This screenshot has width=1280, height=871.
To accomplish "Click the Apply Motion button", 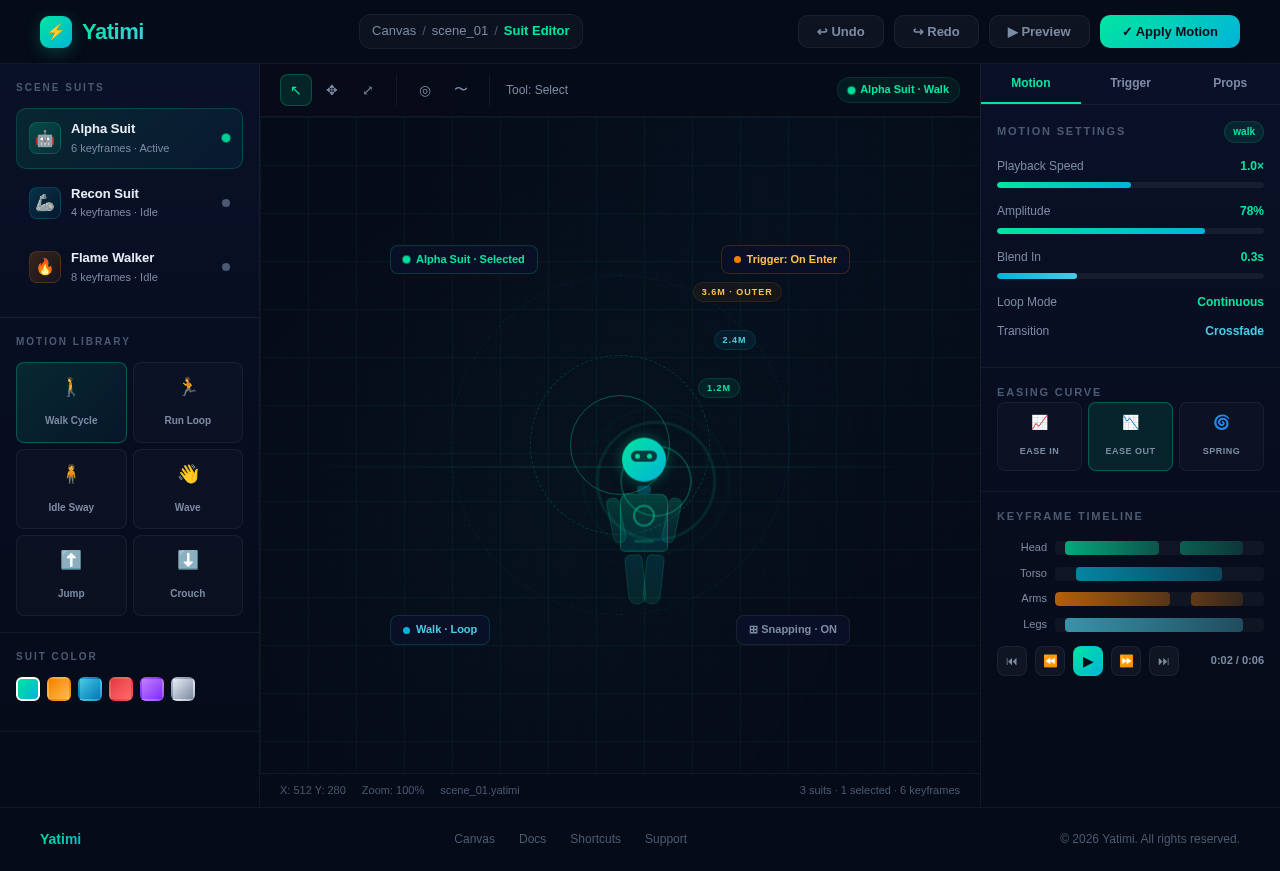I will point(1169,31).
